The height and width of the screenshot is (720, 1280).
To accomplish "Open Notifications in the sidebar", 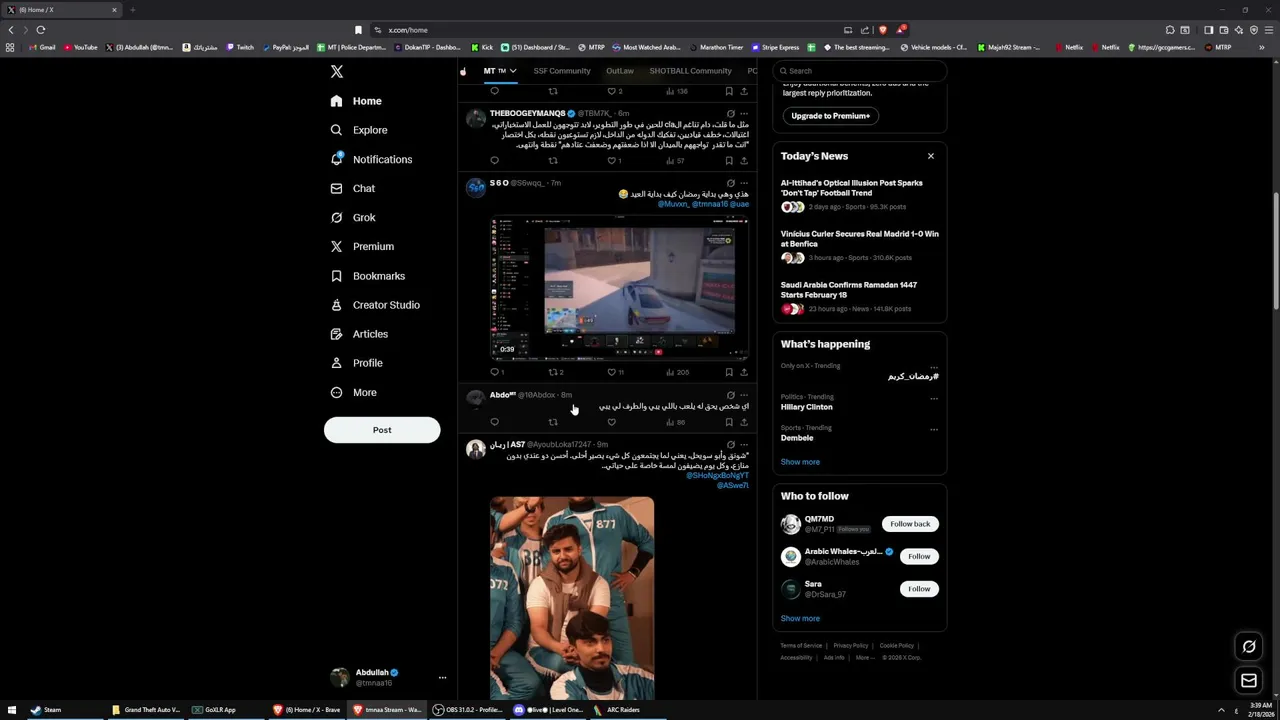I will [x=371, y=159].
